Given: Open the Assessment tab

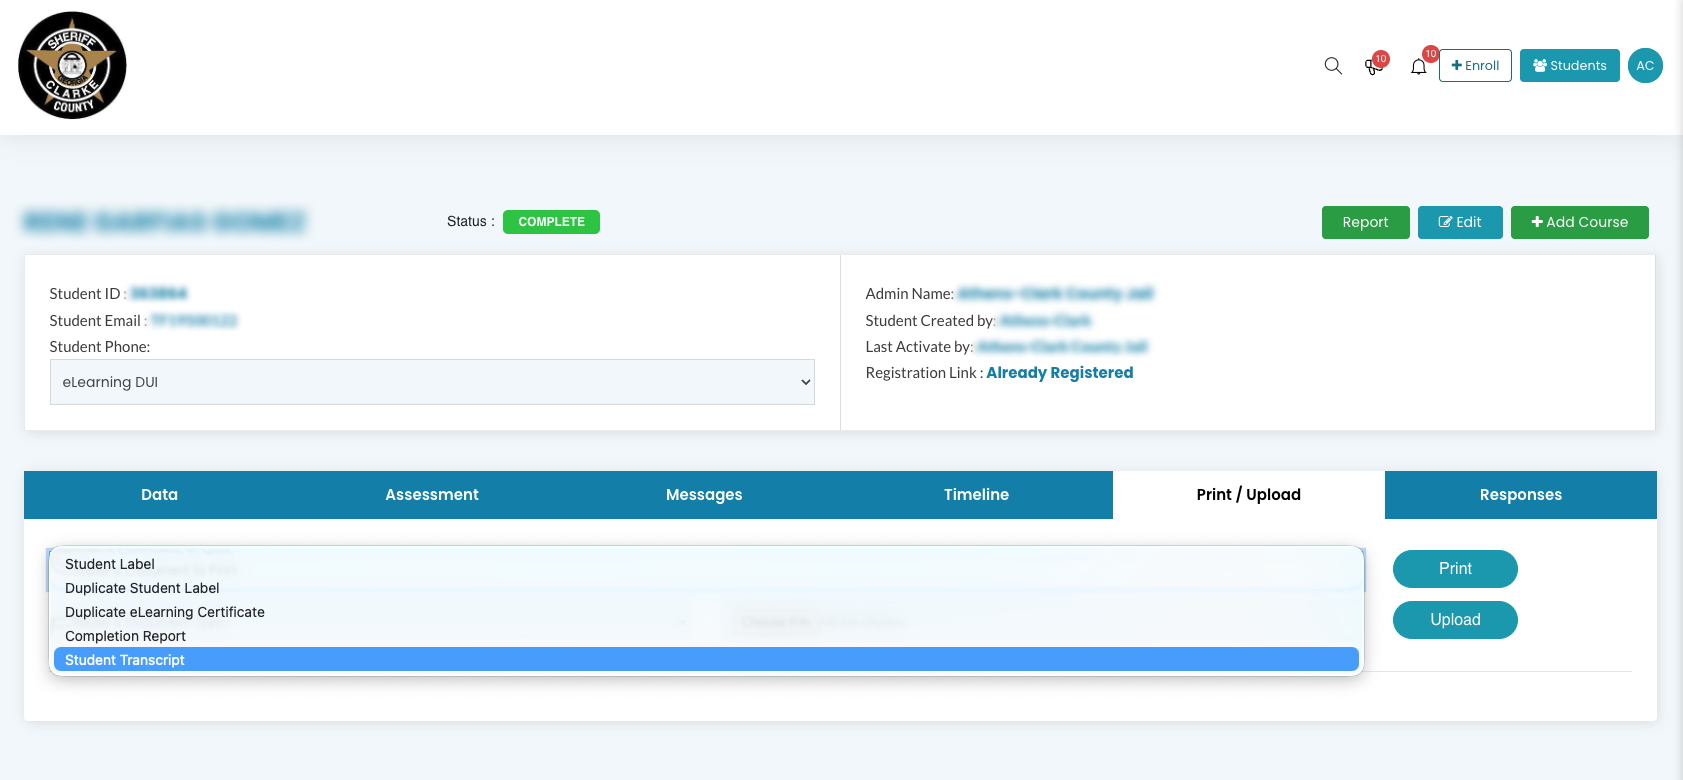Looking at the screenshot, I should pos(432,495).
